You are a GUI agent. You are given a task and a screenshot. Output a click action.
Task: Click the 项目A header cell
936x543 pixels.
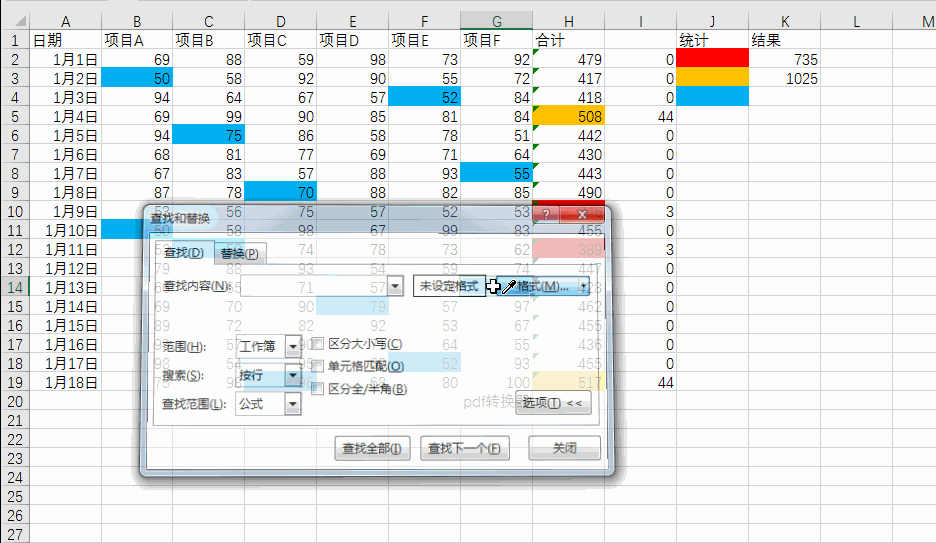point(137,40)
